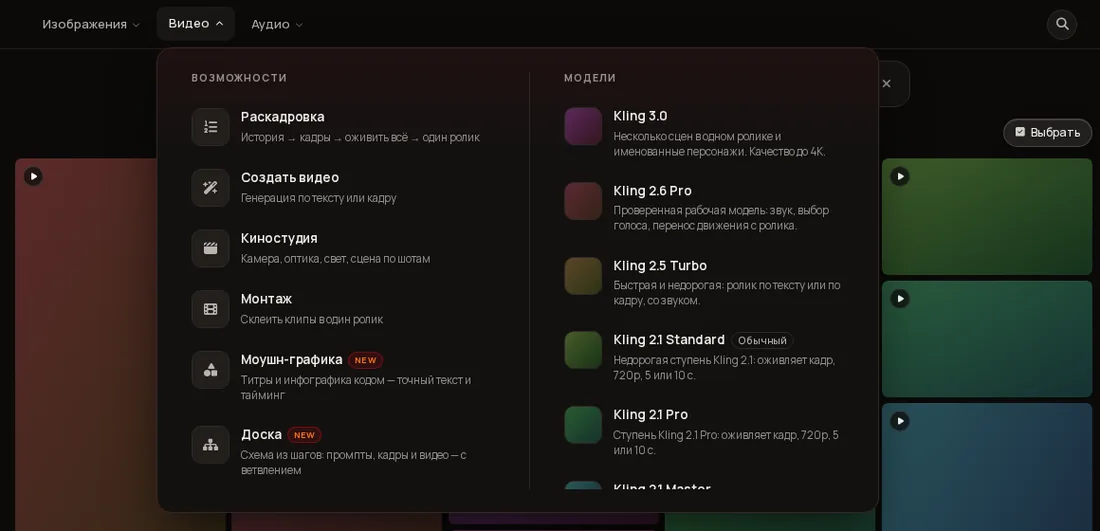Select the Kling 2.5 Turbo brown swatch

pyautogui.click(x=583, y=276)
